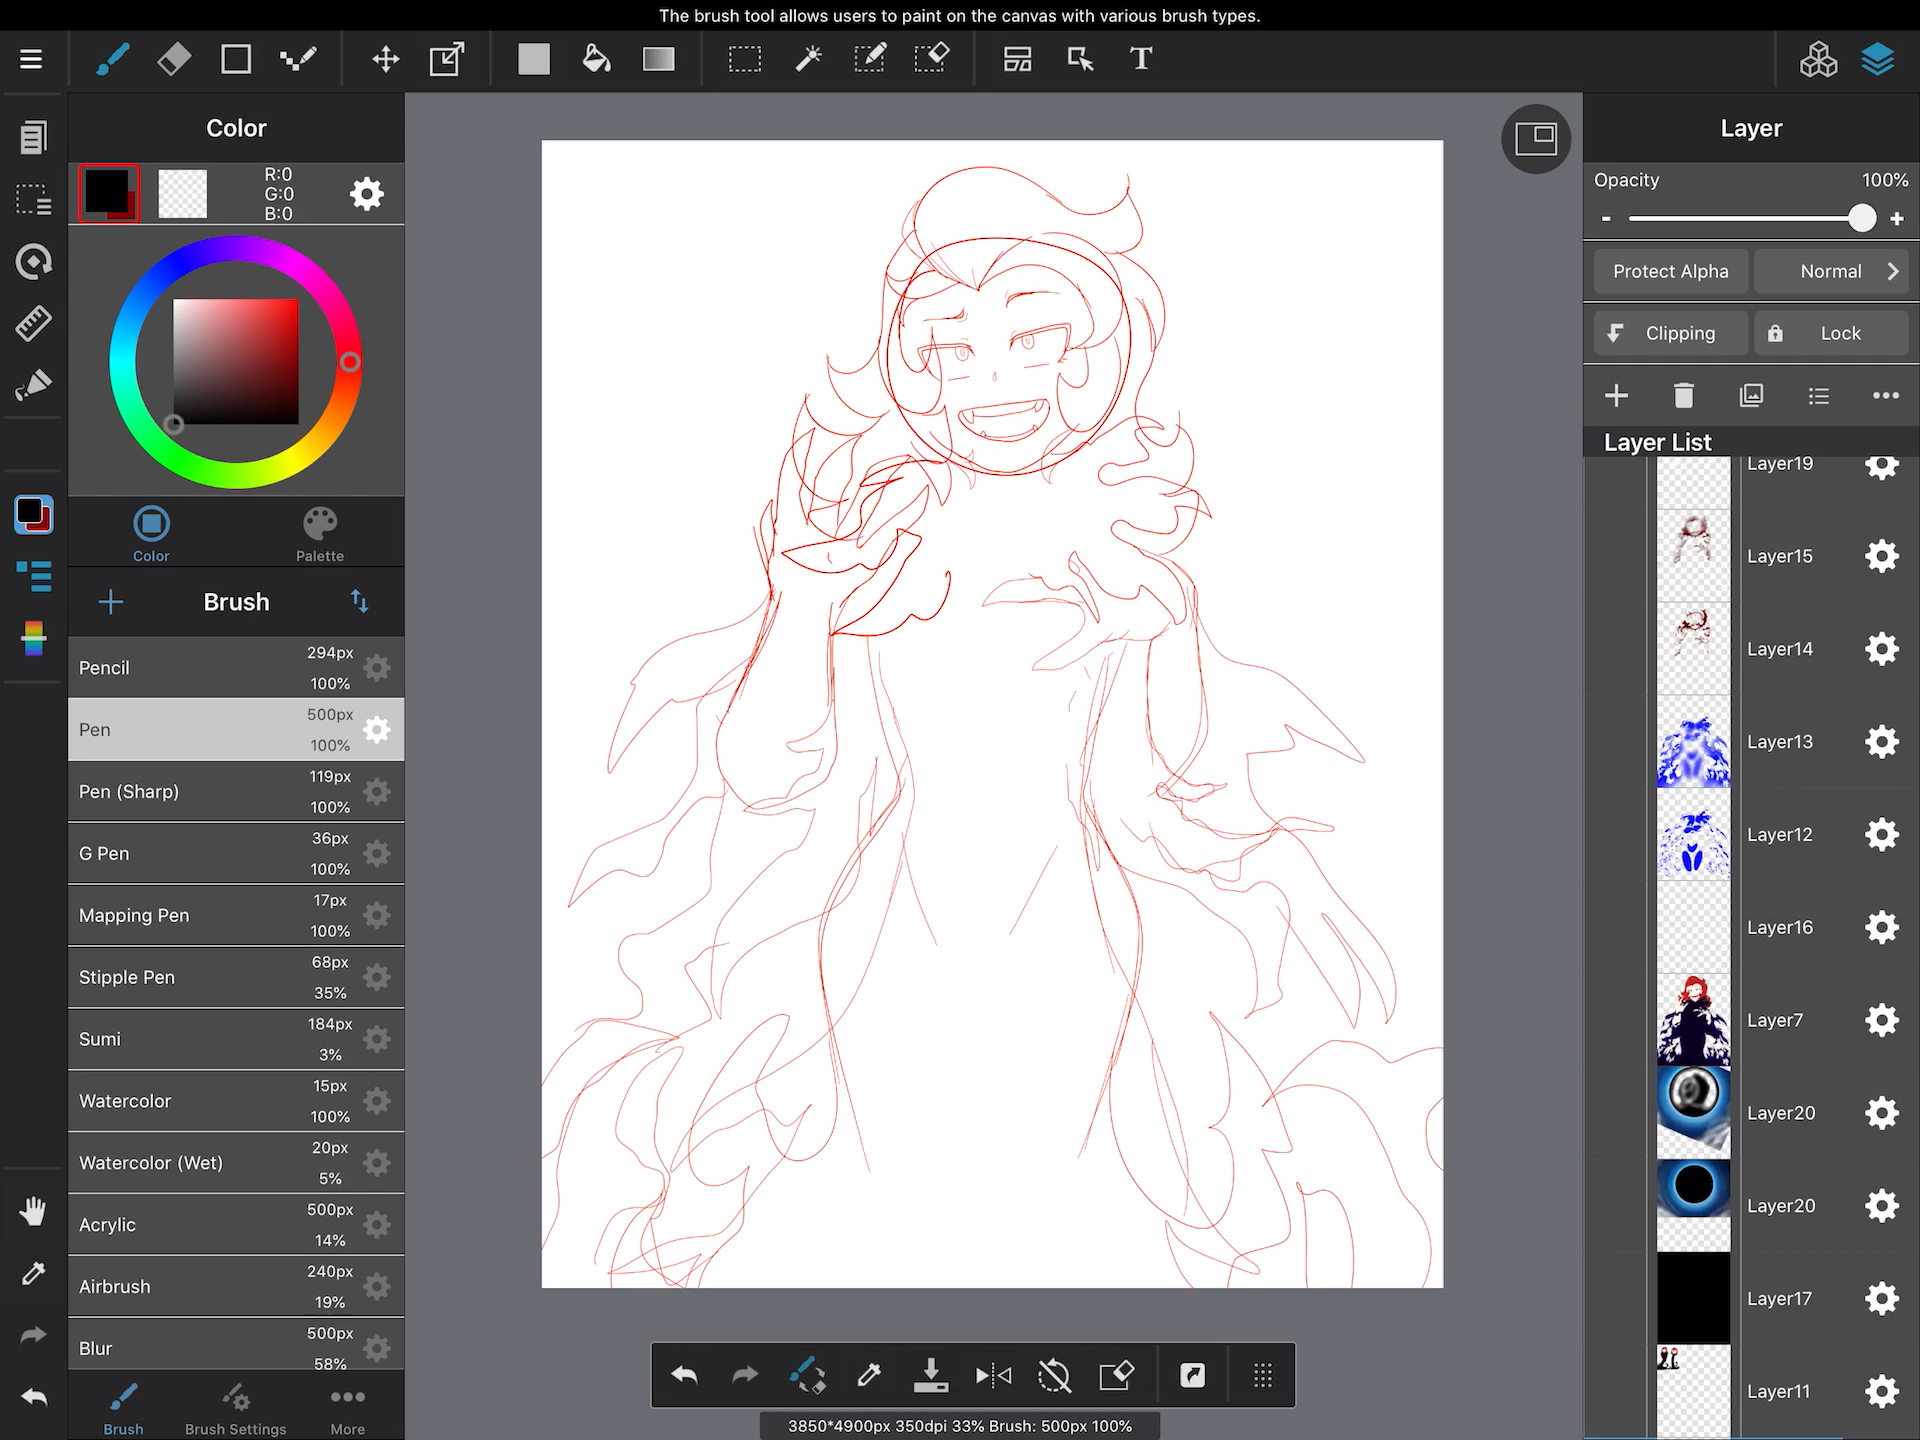Open the Brush bottom tab
Viewport: 1920px width, 1440px height.
123,1408
